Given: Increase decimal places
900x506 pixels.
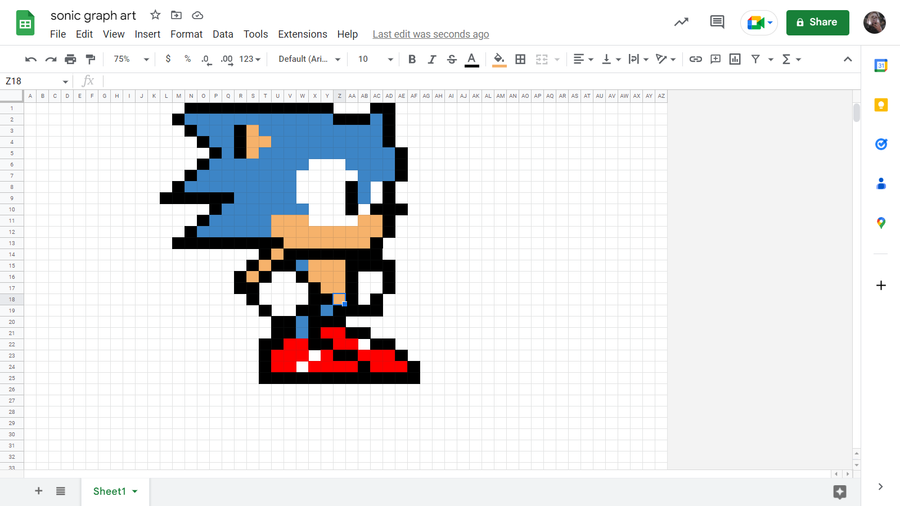Looking at the screenshot, I should coord(227,59).
